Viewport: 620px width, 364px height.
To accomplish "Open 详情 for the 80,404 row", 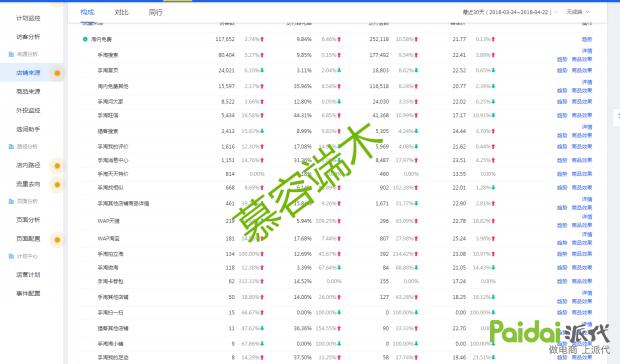I will coord(587,51).
